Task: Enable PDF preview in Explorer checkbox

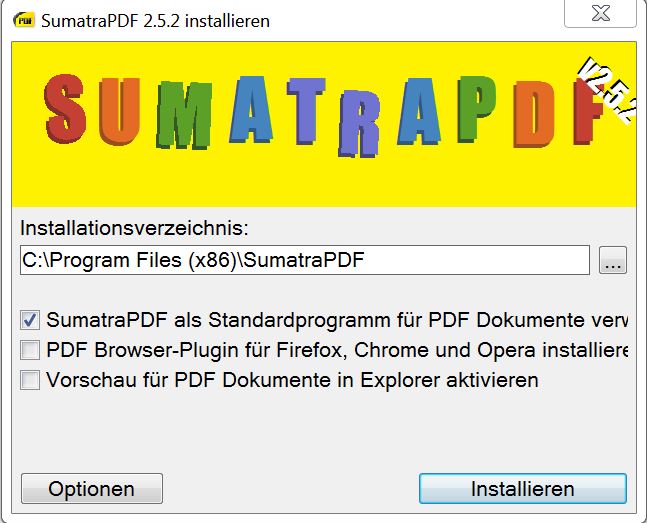Action: click(30, 380)
